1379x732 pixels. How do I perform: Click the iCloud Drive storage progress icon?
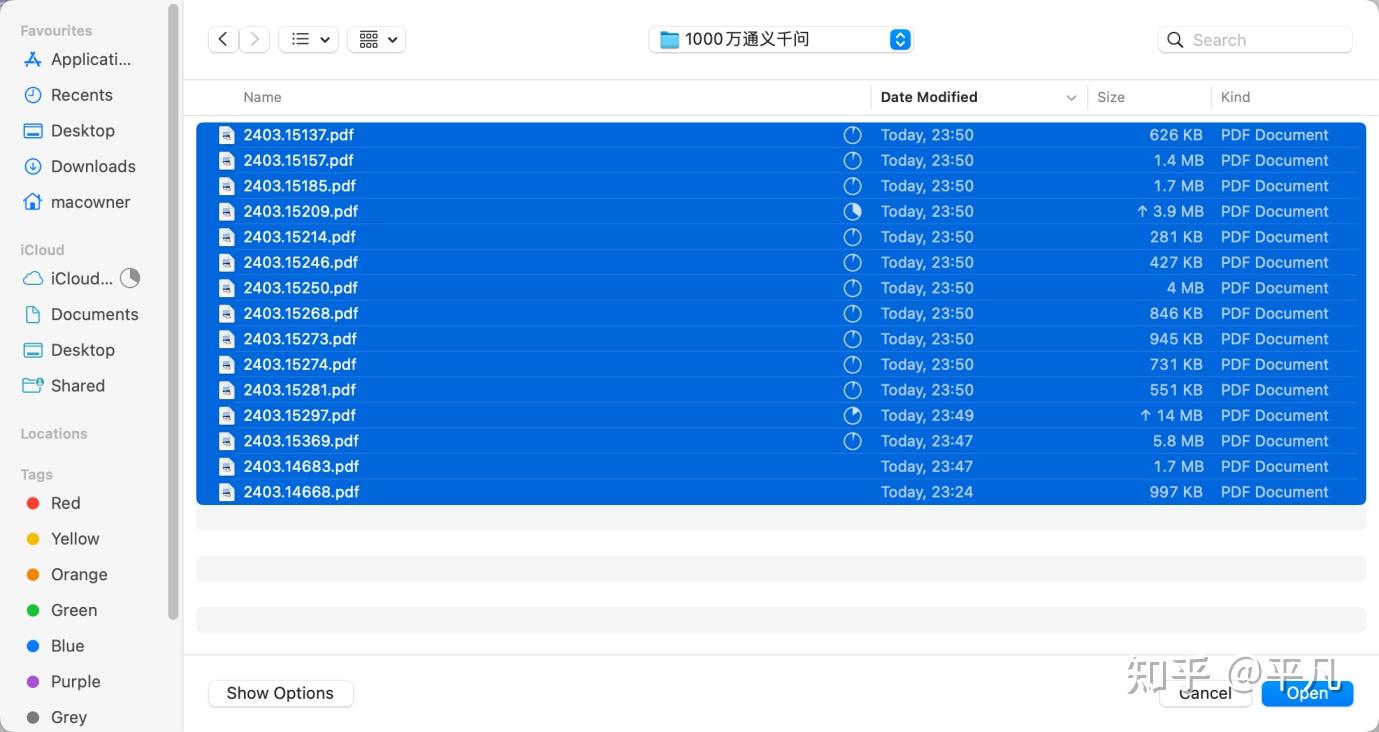(130, 278)
